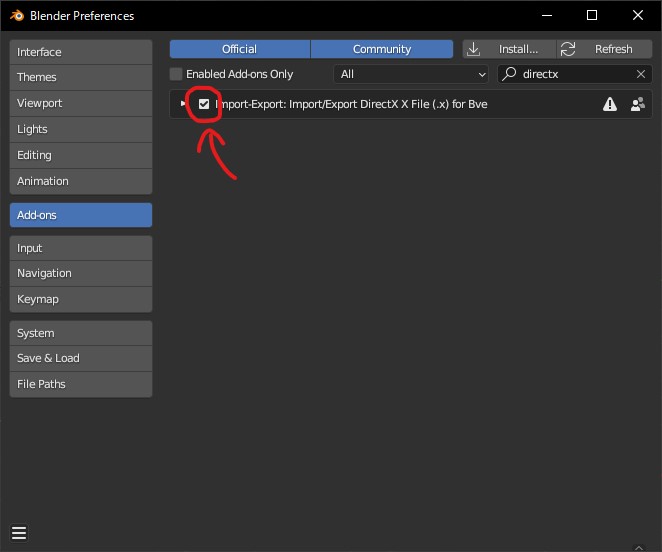Open the hamburger preferences menu
The image size is (662, 552).
point(19,533)
